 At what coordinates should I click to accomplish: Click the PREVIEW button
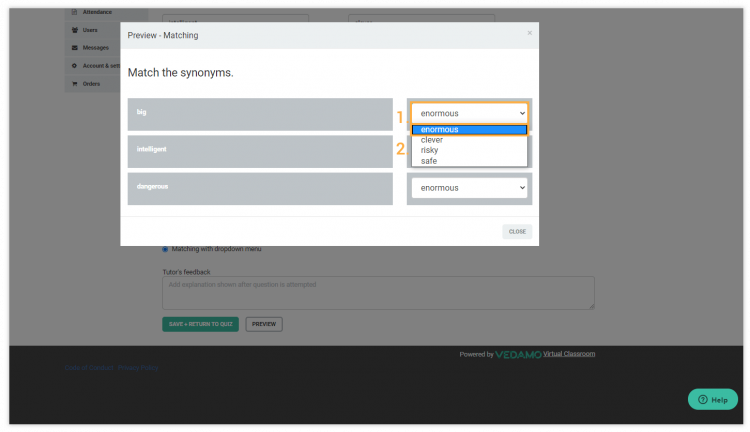(x=264, y=324)
